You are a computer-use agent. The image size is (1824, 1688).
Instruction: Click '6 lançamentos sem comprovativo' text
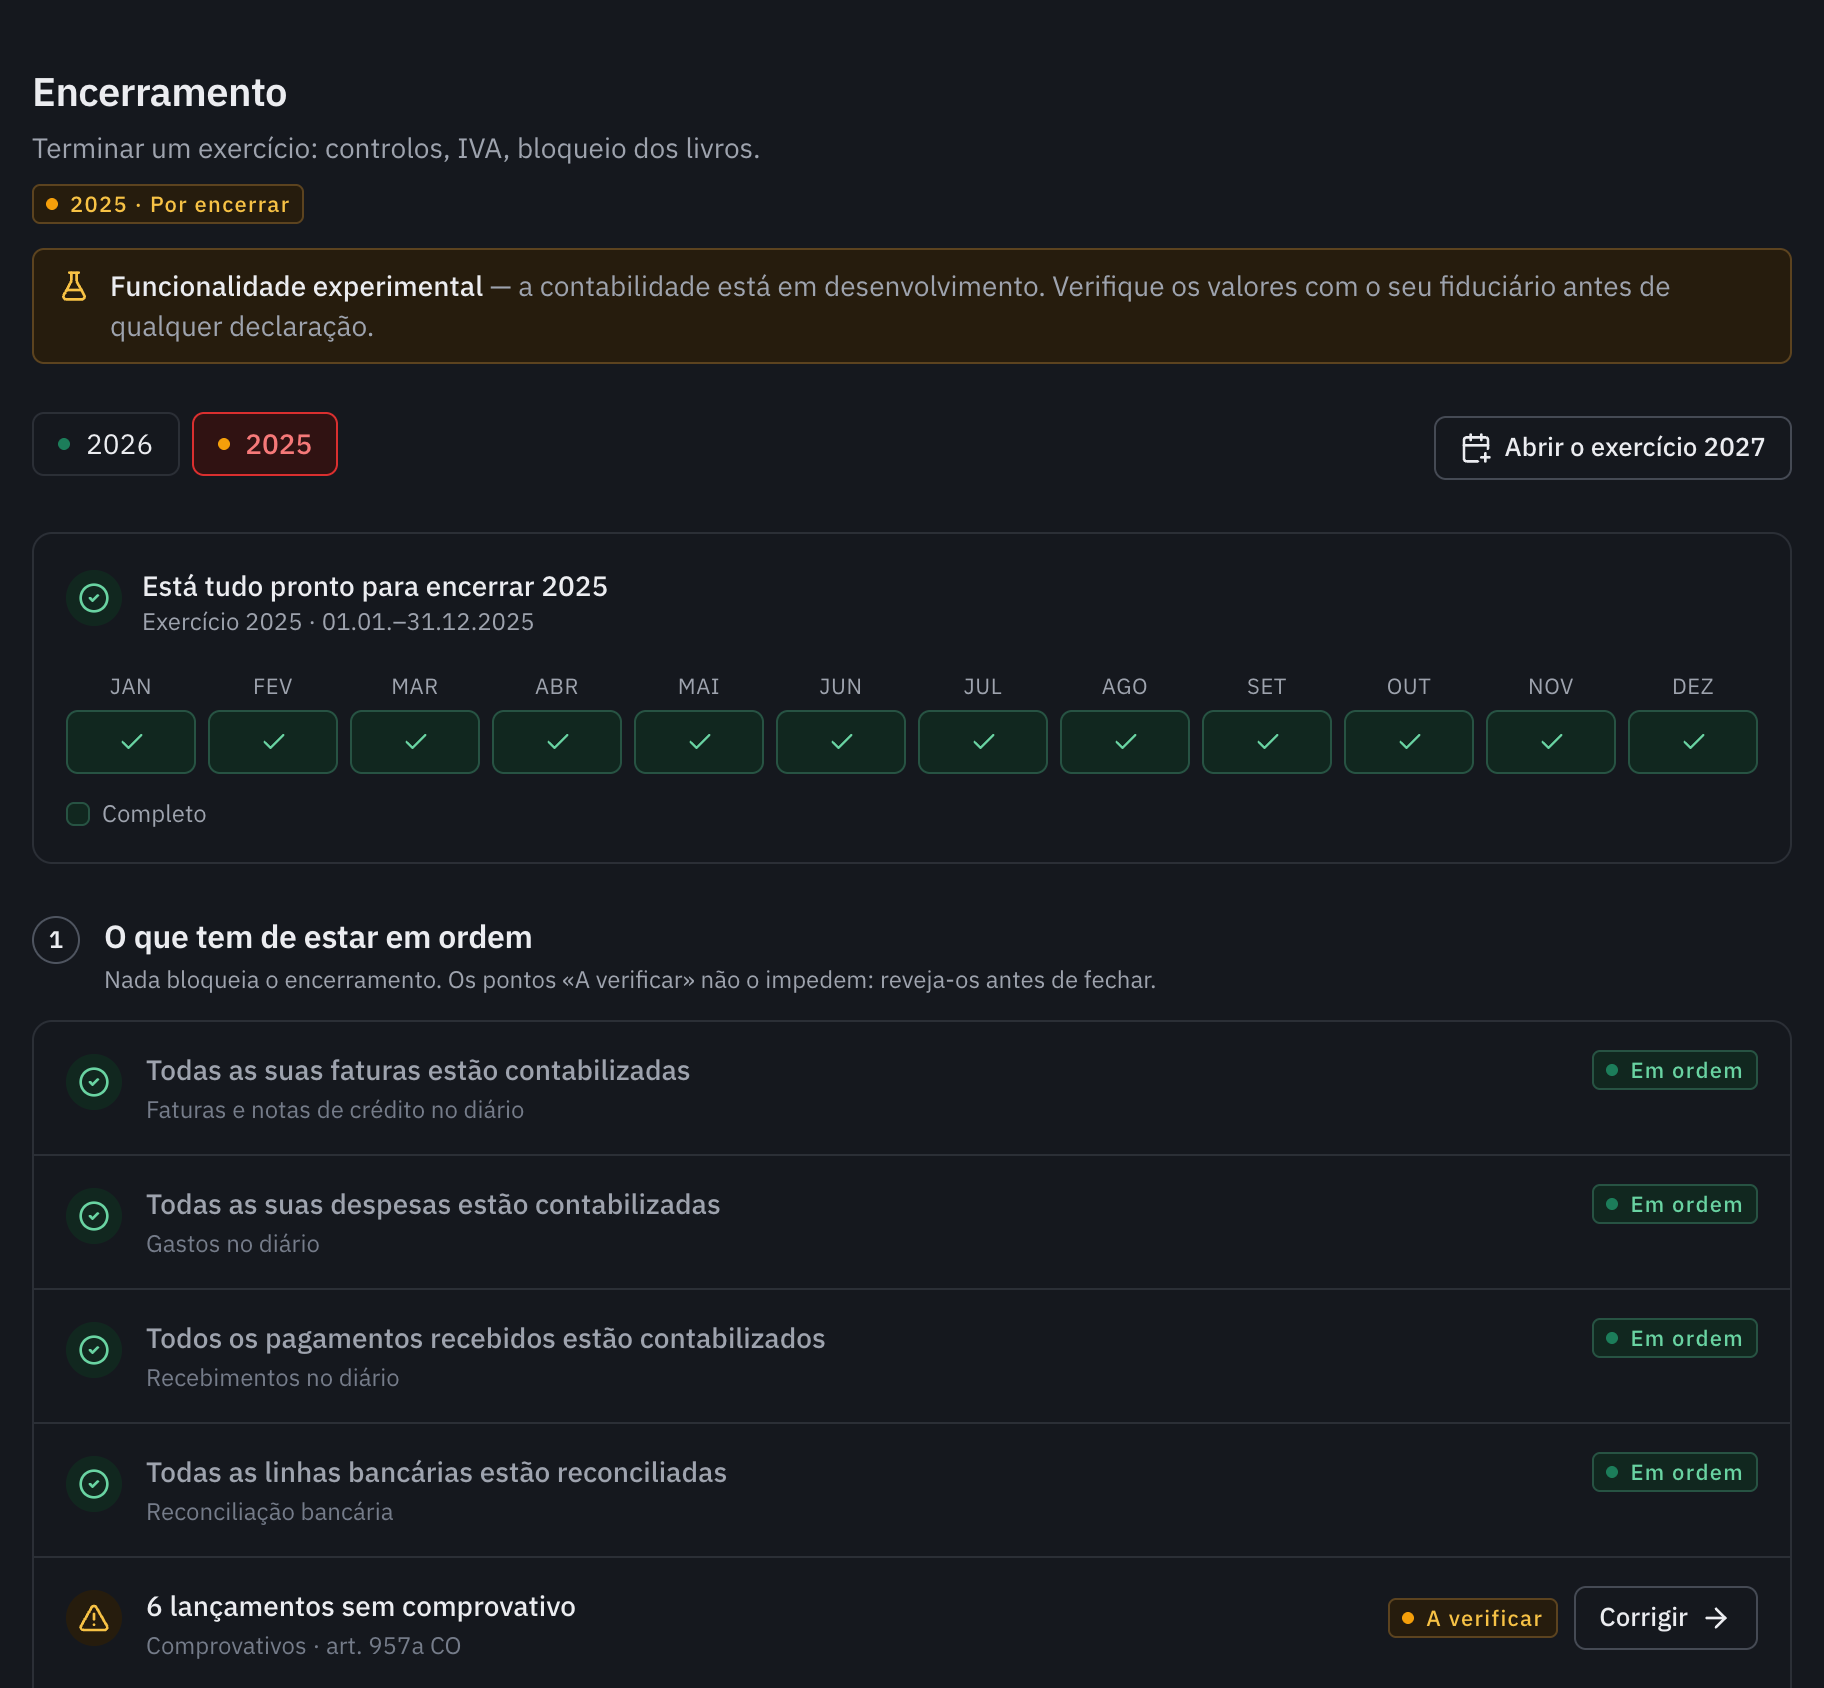pos(361,1607)
